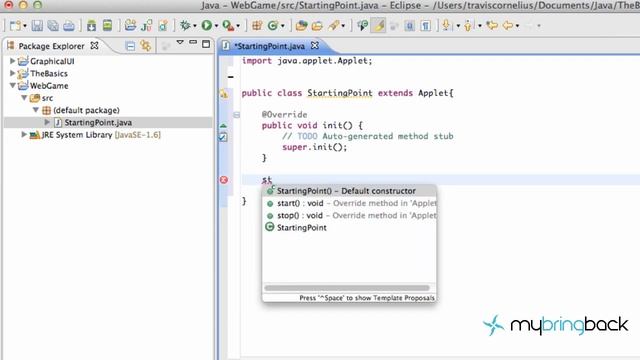Click the Save All toolbar icon
Image resolution: width=640 pixels, height=360 pixels.
pyautogui.click(x=53, y=26)
